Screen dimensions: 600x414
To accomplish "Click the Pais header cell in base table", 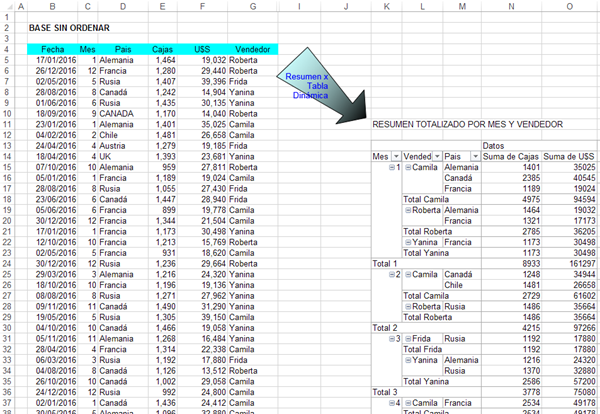I will coord(123,49).
